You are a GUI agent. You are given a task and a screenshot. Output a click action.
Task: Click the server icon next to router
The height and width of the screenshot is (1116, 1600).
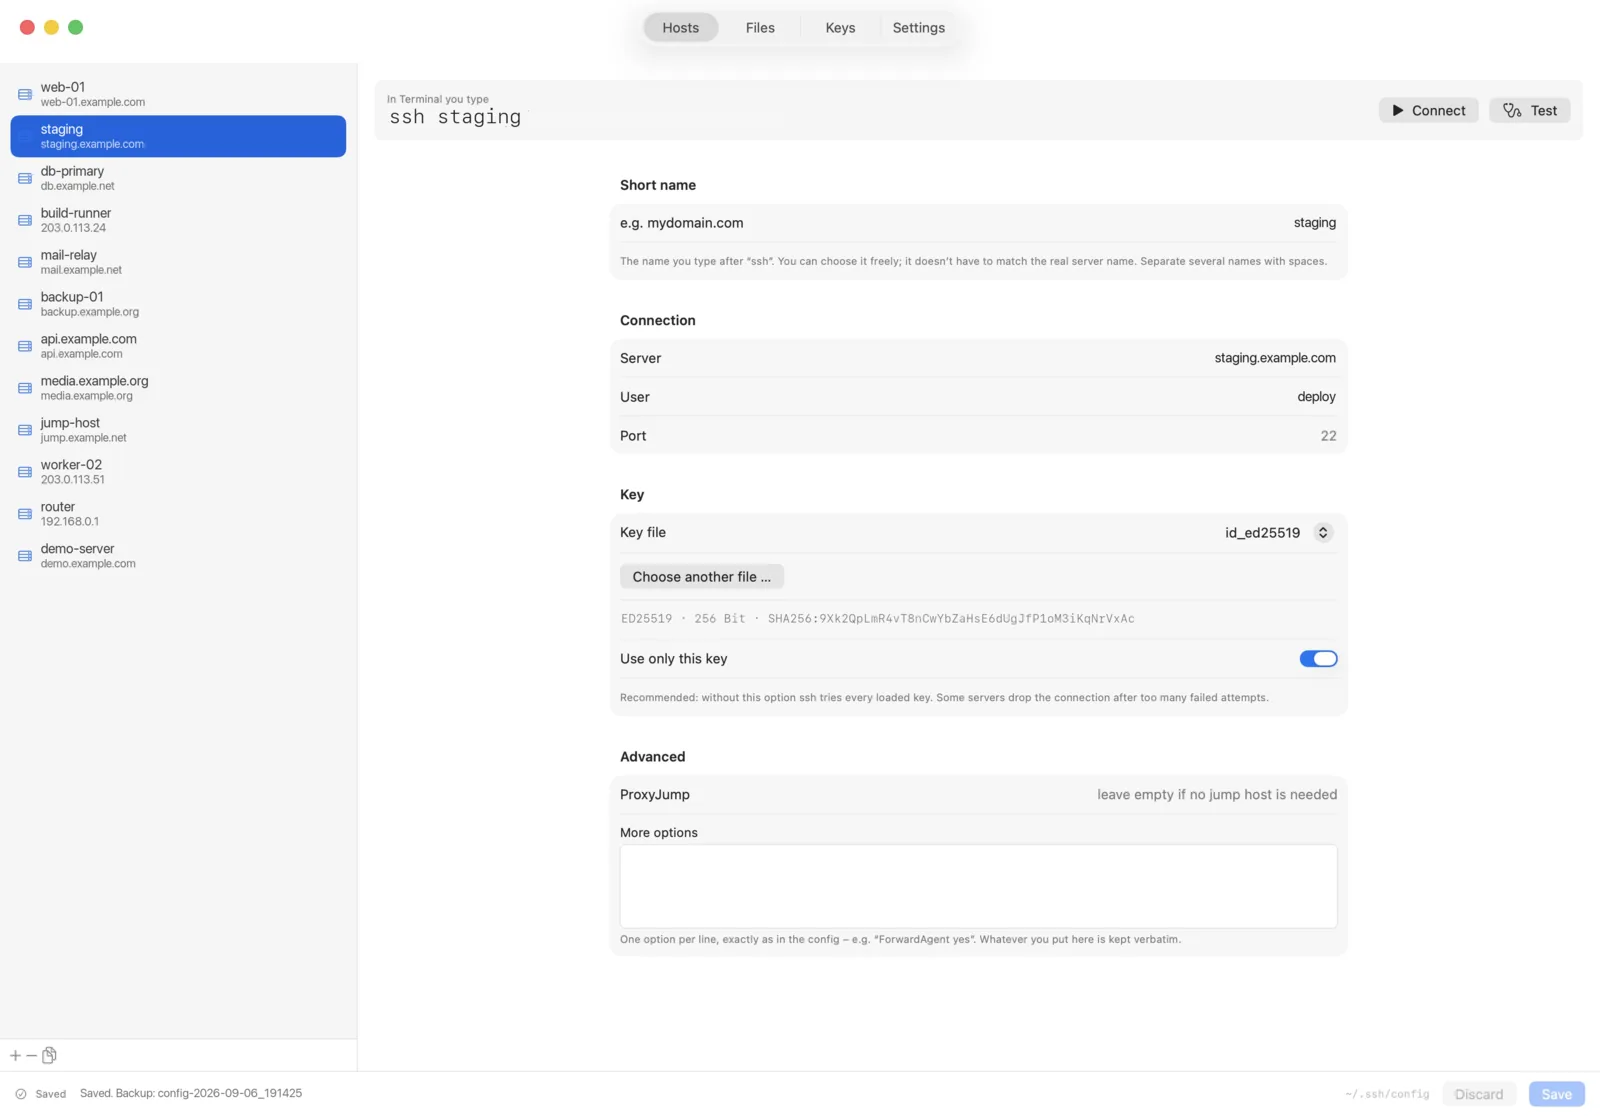click(25, 514)
